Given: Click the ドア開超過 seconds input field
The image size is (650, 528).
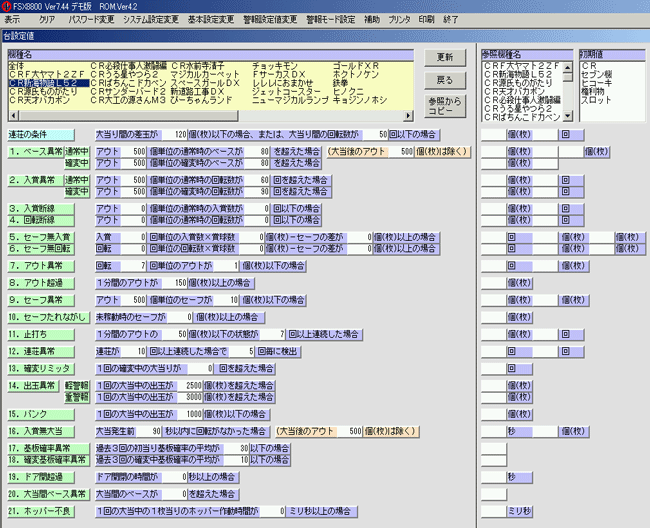Looking at the screenshot, I should pyautogui.click(x=175, y=477).
